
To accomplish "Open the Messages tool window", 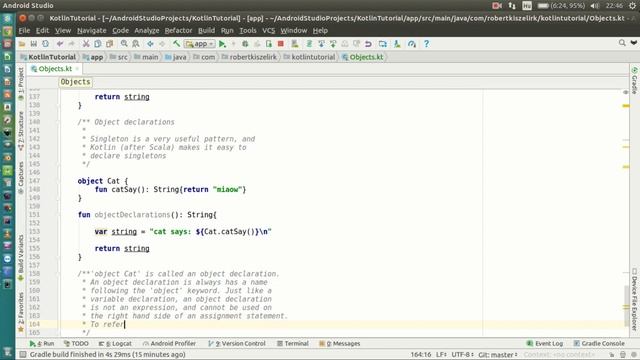I will [340, 344].
